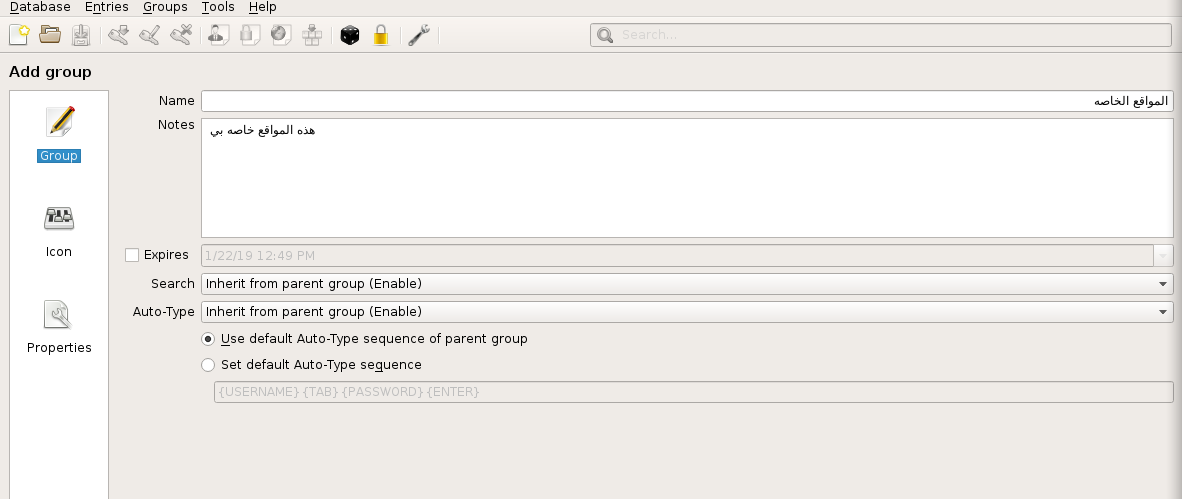The width and height of the screenshot is (1182, 499).
Task: Open the Database menu
Action: click(40, 7)
